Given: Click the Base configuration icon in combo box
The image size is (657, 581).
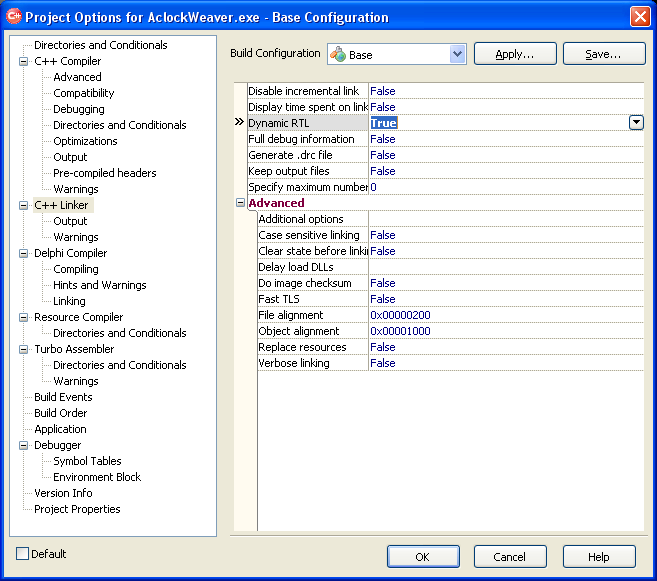Looking at the screenshot, I should pos(338,54).
